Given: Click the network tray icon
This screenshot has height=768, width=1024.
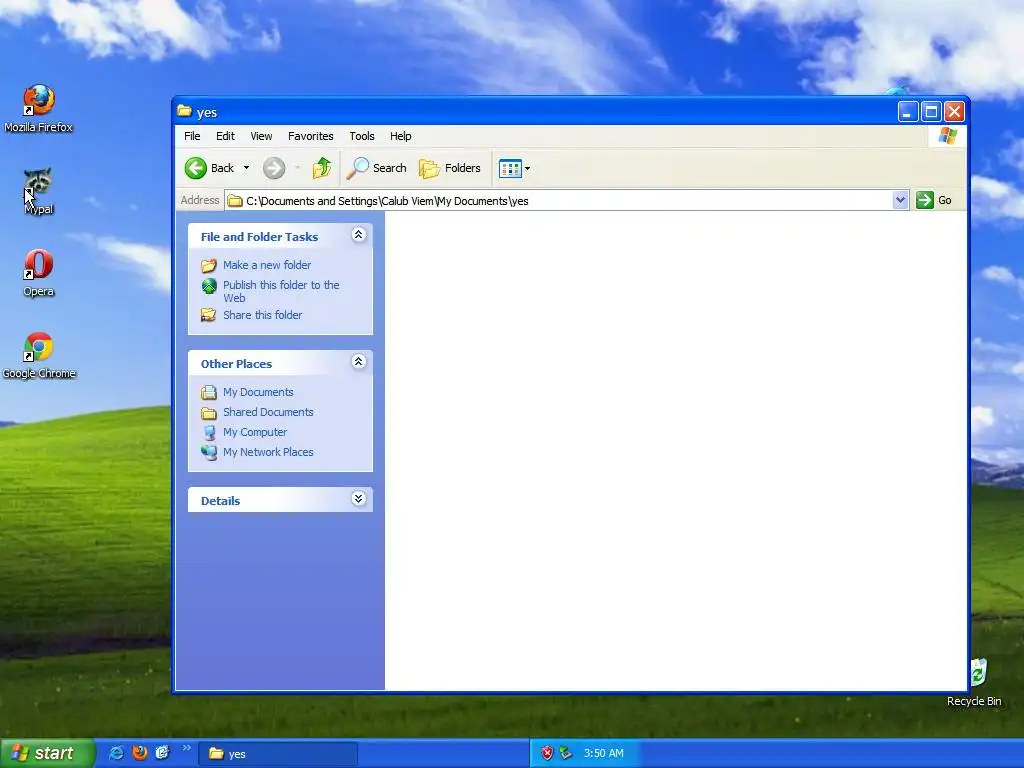Looking at the screenshot, I should coord(566,753).
